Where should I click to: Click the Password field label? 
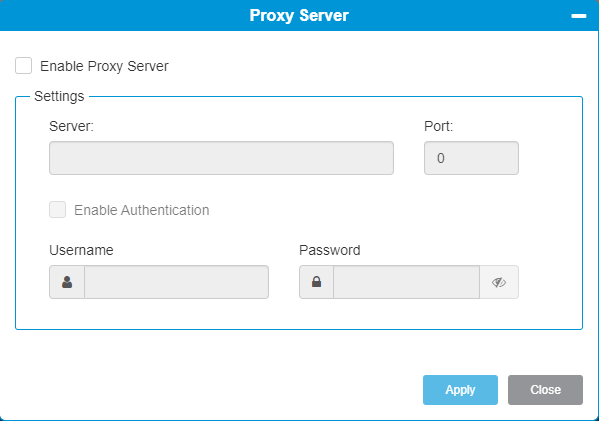tap(330, 250)
